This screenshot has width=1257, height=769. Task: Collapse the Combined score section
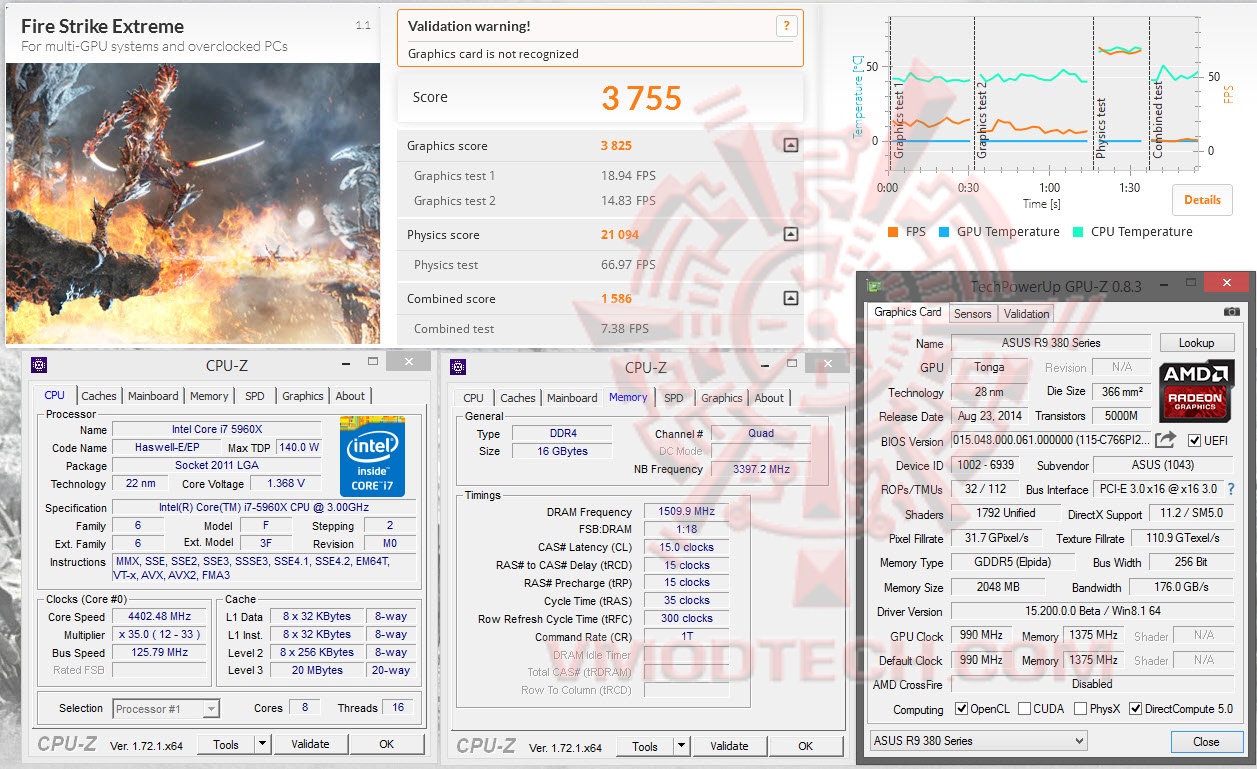coord(791,298)
